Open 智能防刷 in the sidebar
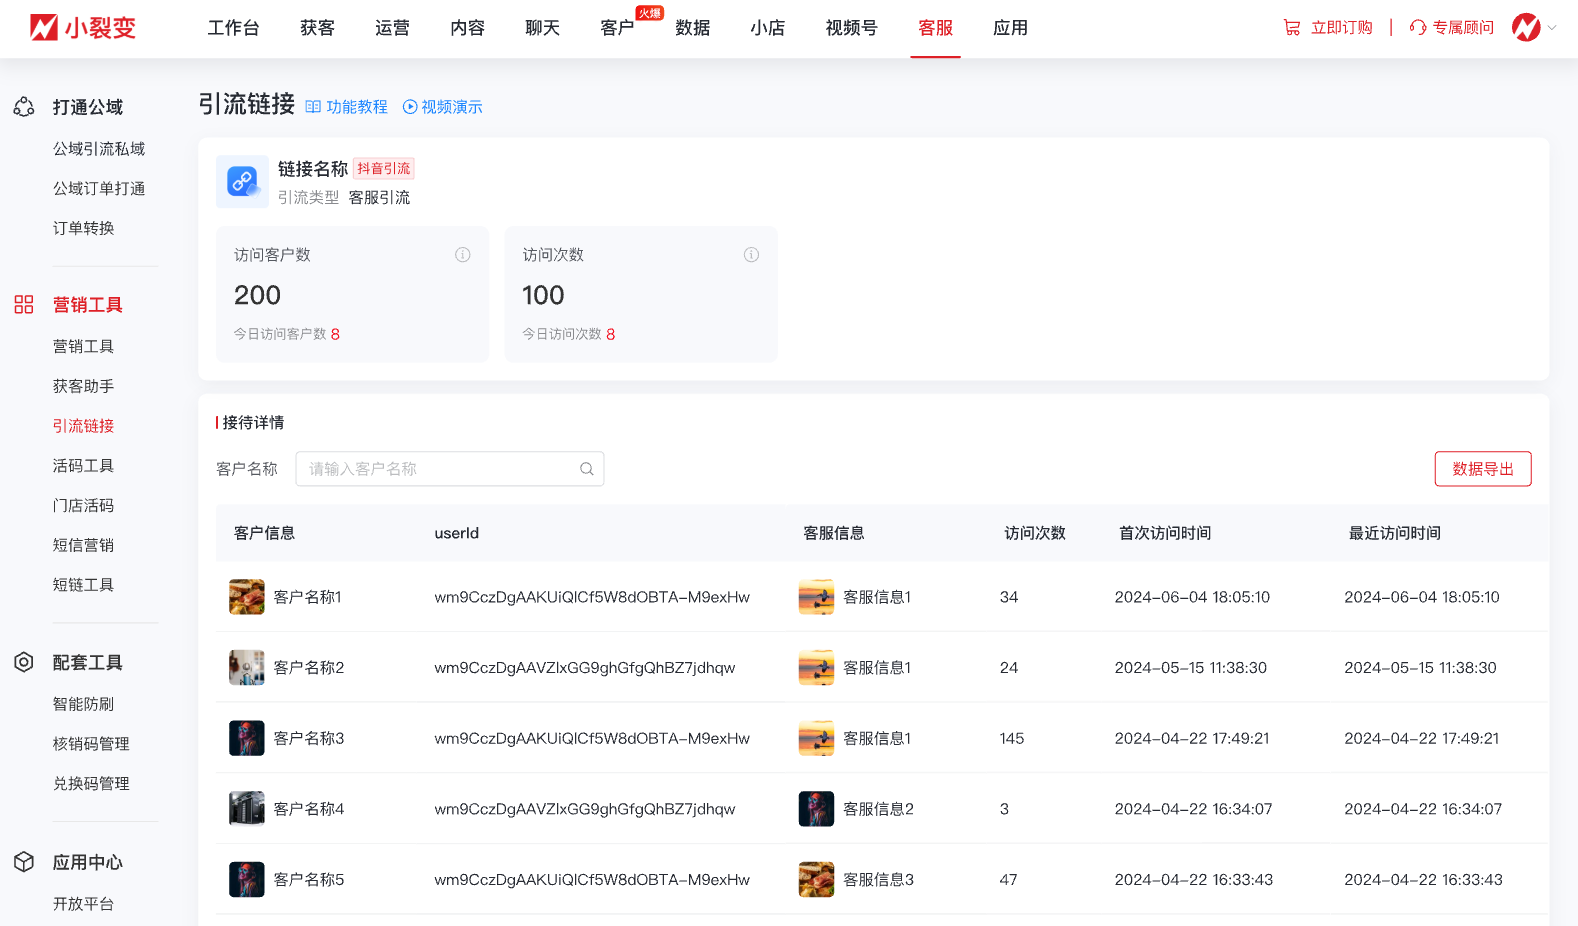 [x=83, y=704]
